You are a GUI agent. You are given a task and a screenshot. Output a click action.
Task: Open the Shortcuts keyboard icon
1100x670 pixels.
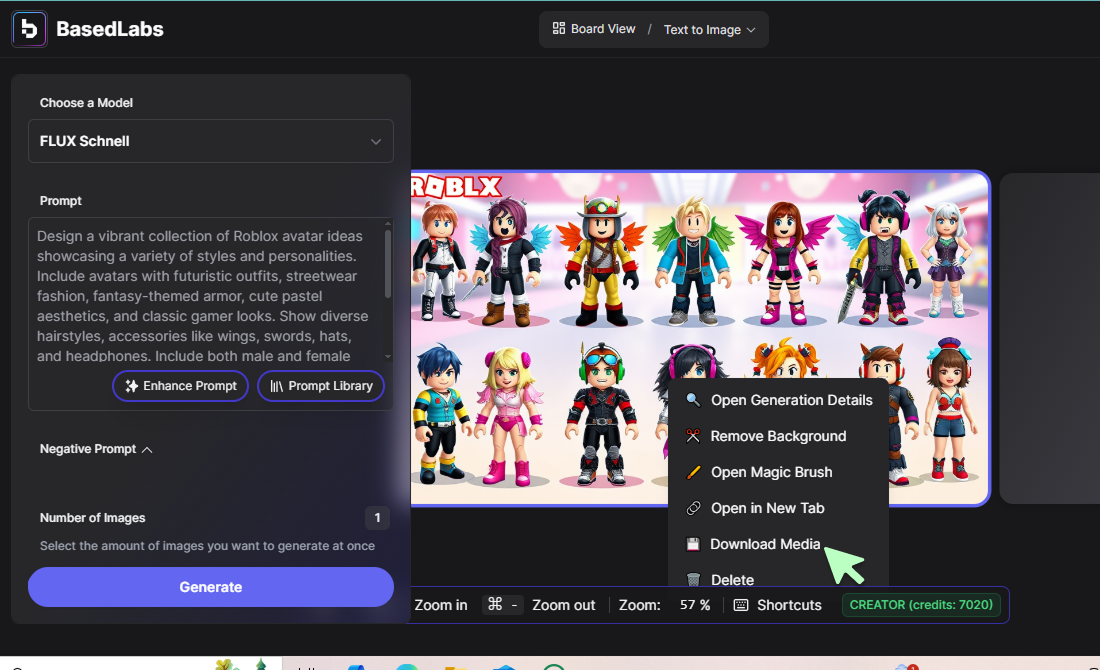click(741, 605)
